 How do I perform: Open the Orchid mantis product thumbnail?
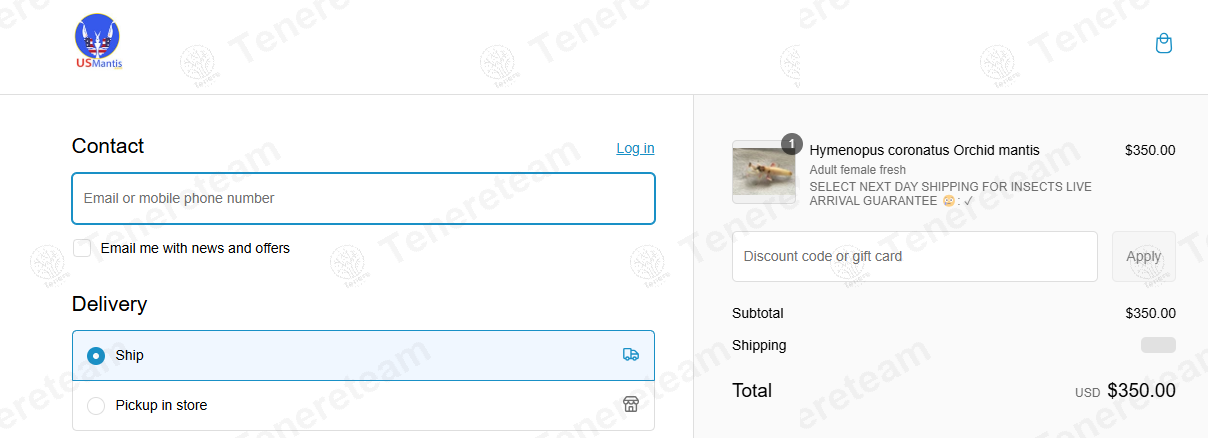764,172
